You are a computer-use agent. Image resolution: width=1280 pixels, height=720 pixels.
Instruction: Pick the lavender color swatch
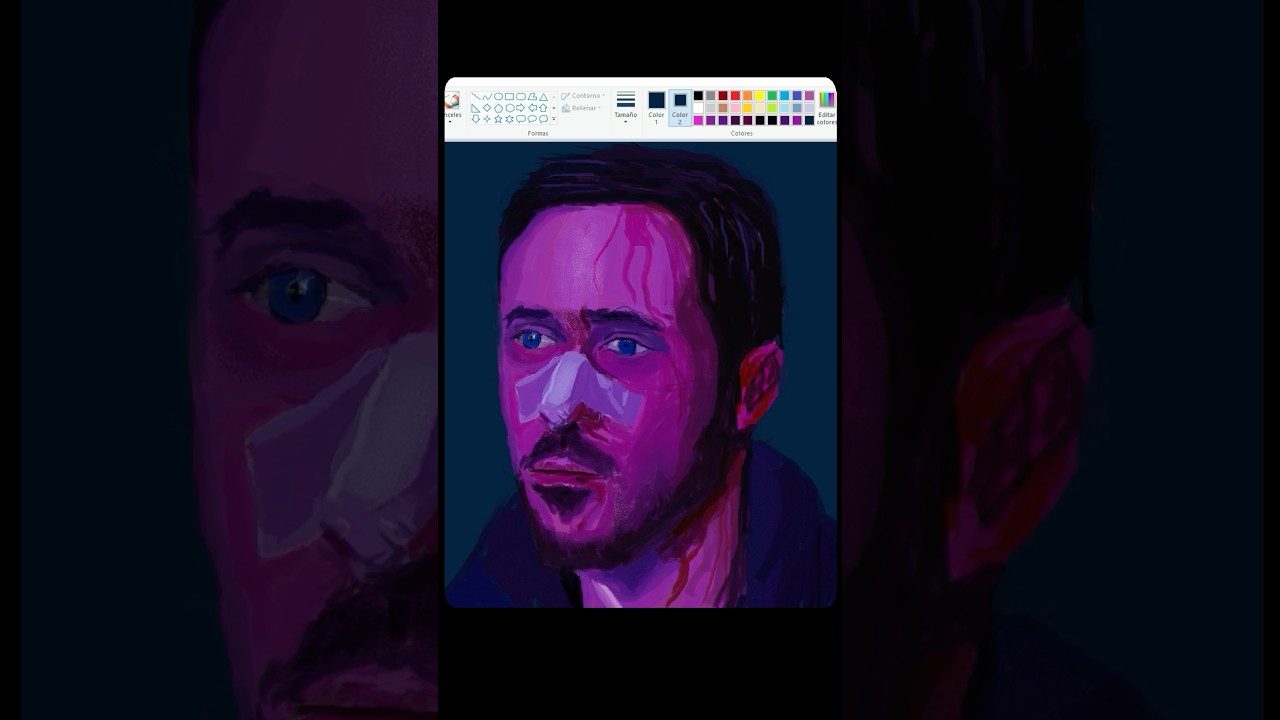tap(809, 108)
